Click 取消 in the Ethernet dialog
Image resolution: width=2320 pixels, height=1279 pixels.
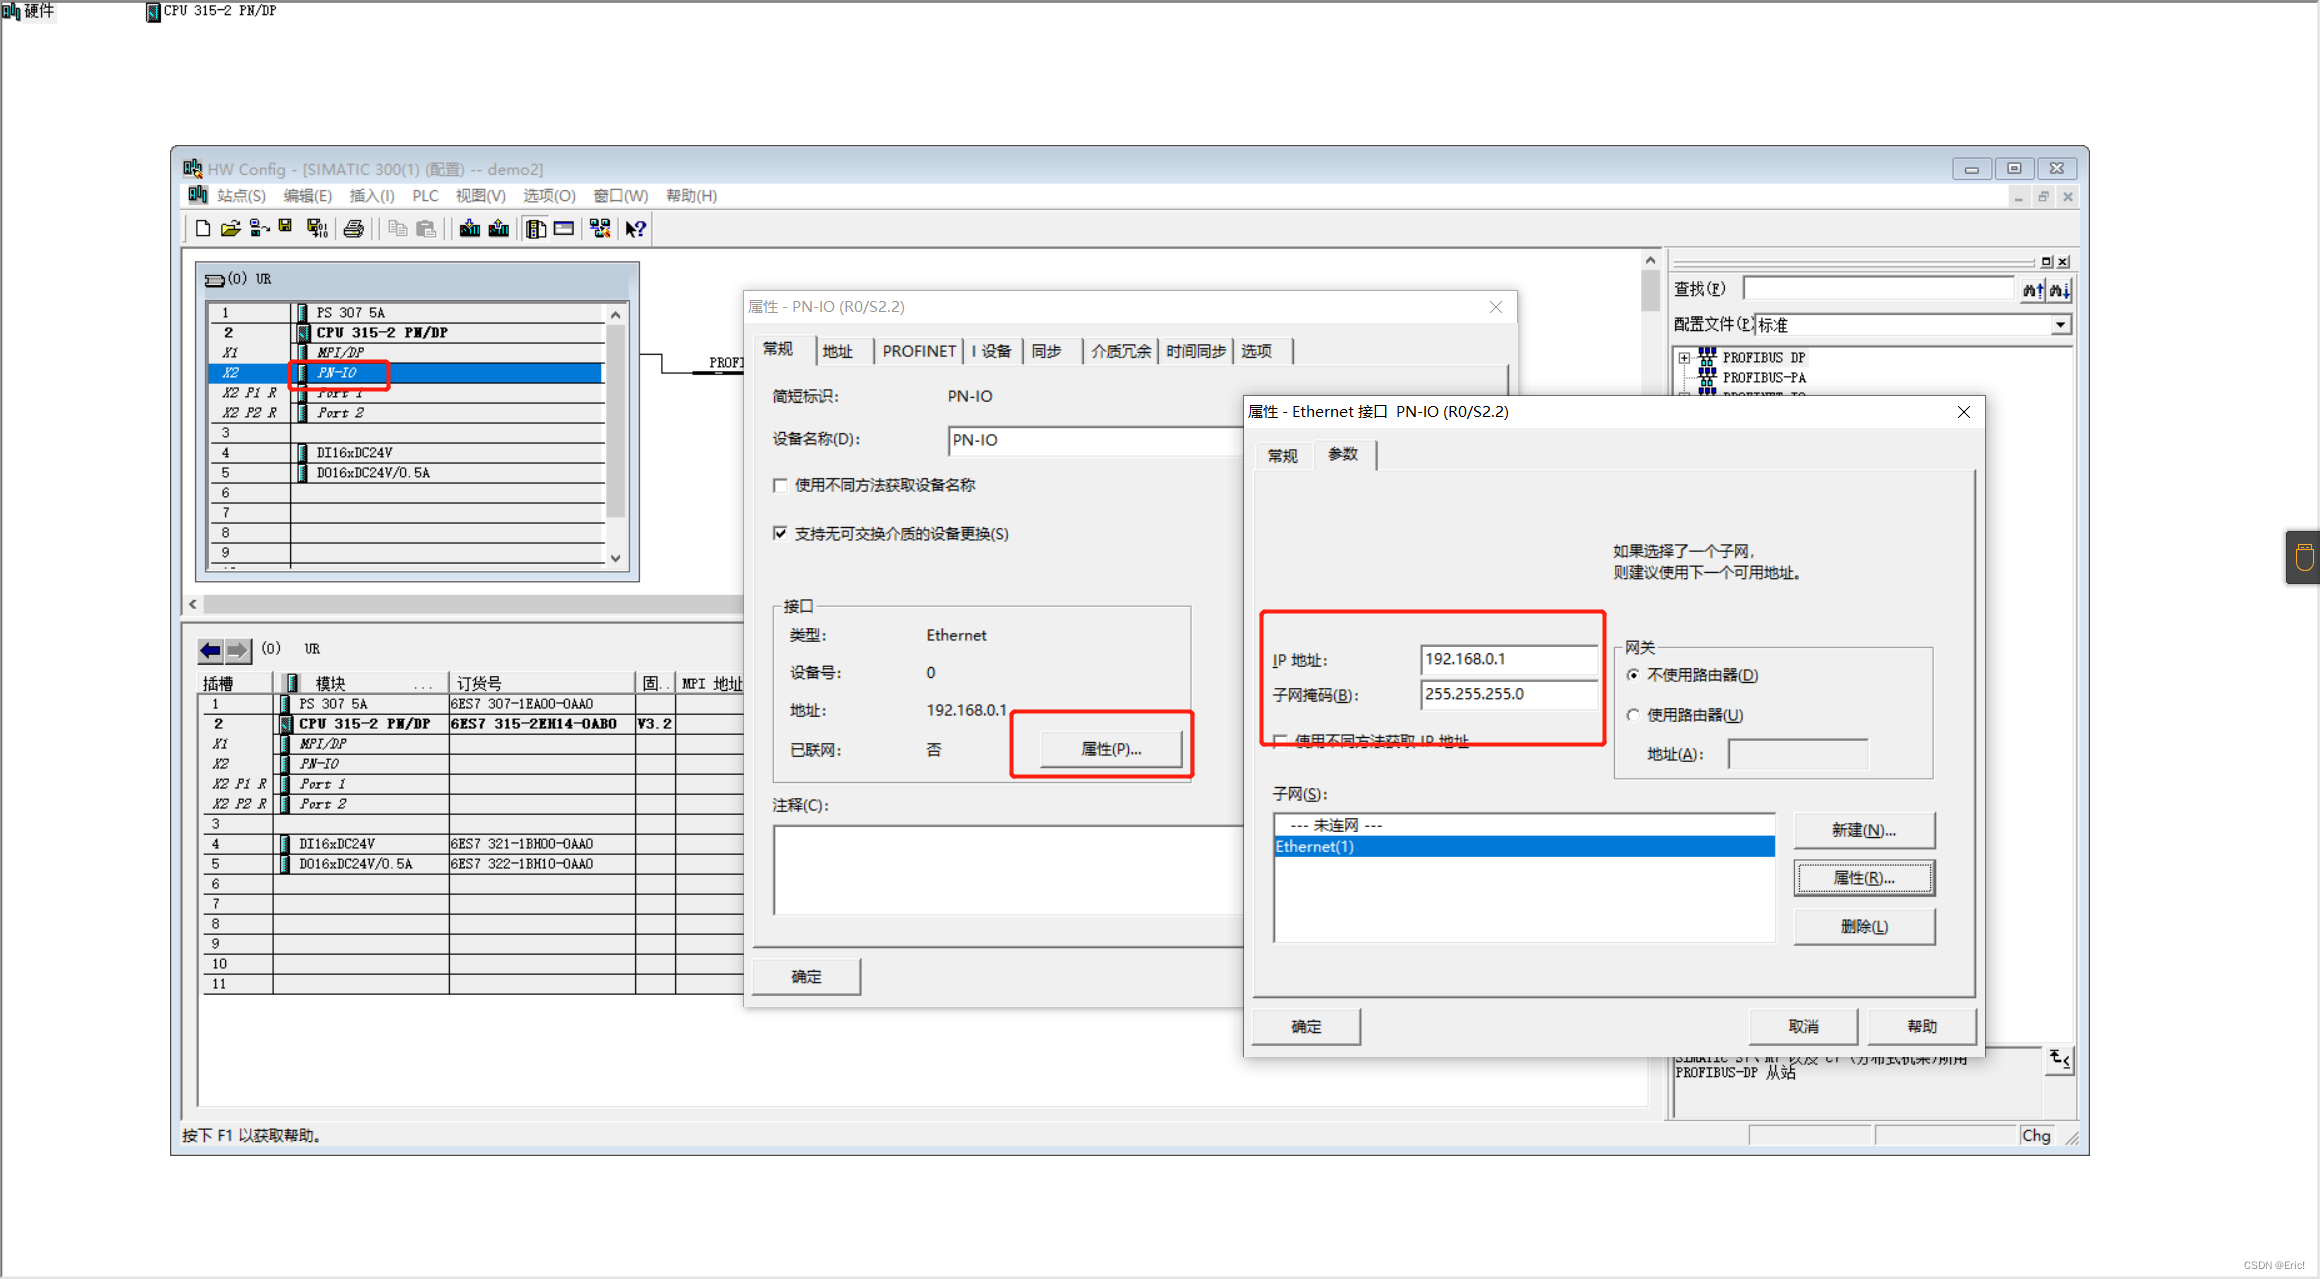pyautogui.click(x=1803, y=1027)
